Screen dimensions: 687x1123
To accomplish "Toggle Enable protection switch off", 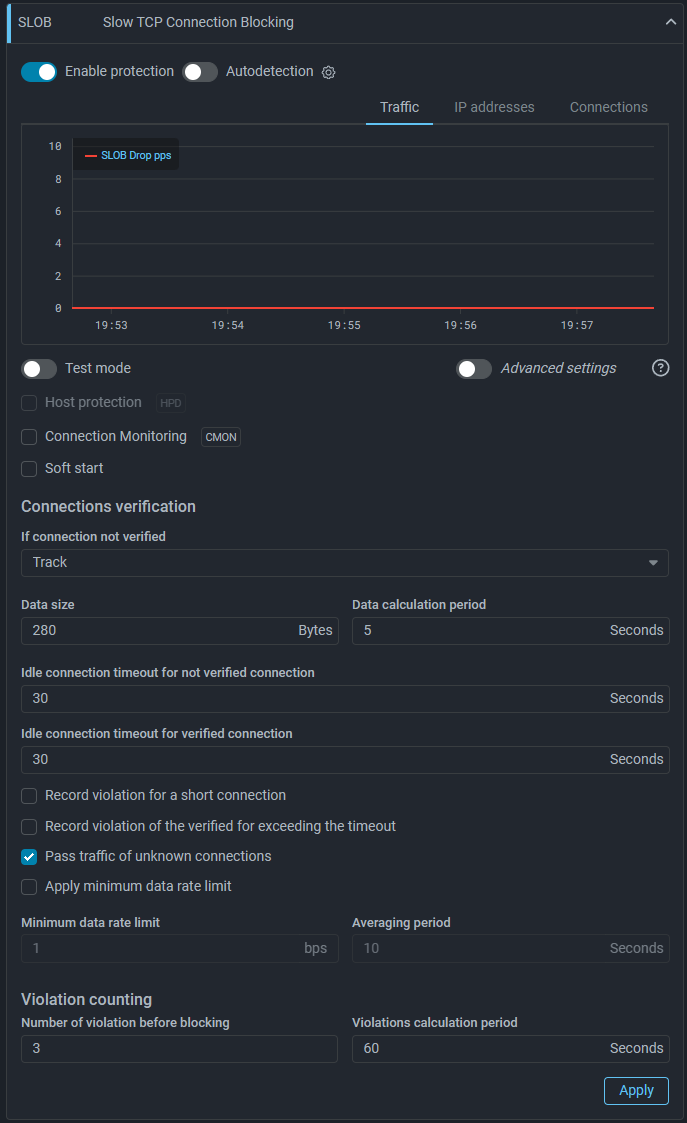I will point(39,72).
